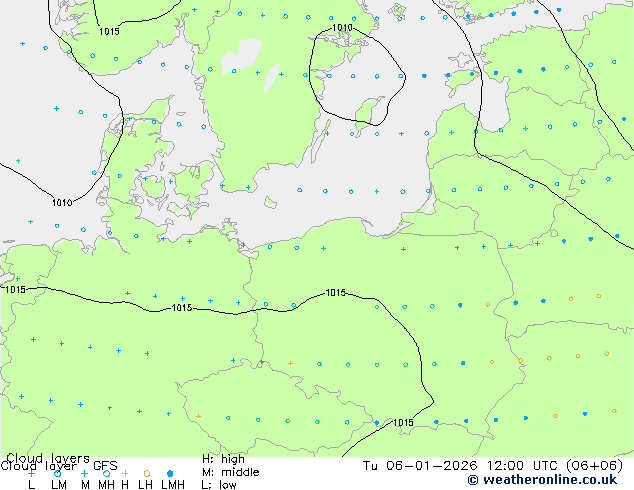Screen dimensions: 634x490
Task: Click the 1010 label on the closed Baltic isobar
Action: click(342, 27)
